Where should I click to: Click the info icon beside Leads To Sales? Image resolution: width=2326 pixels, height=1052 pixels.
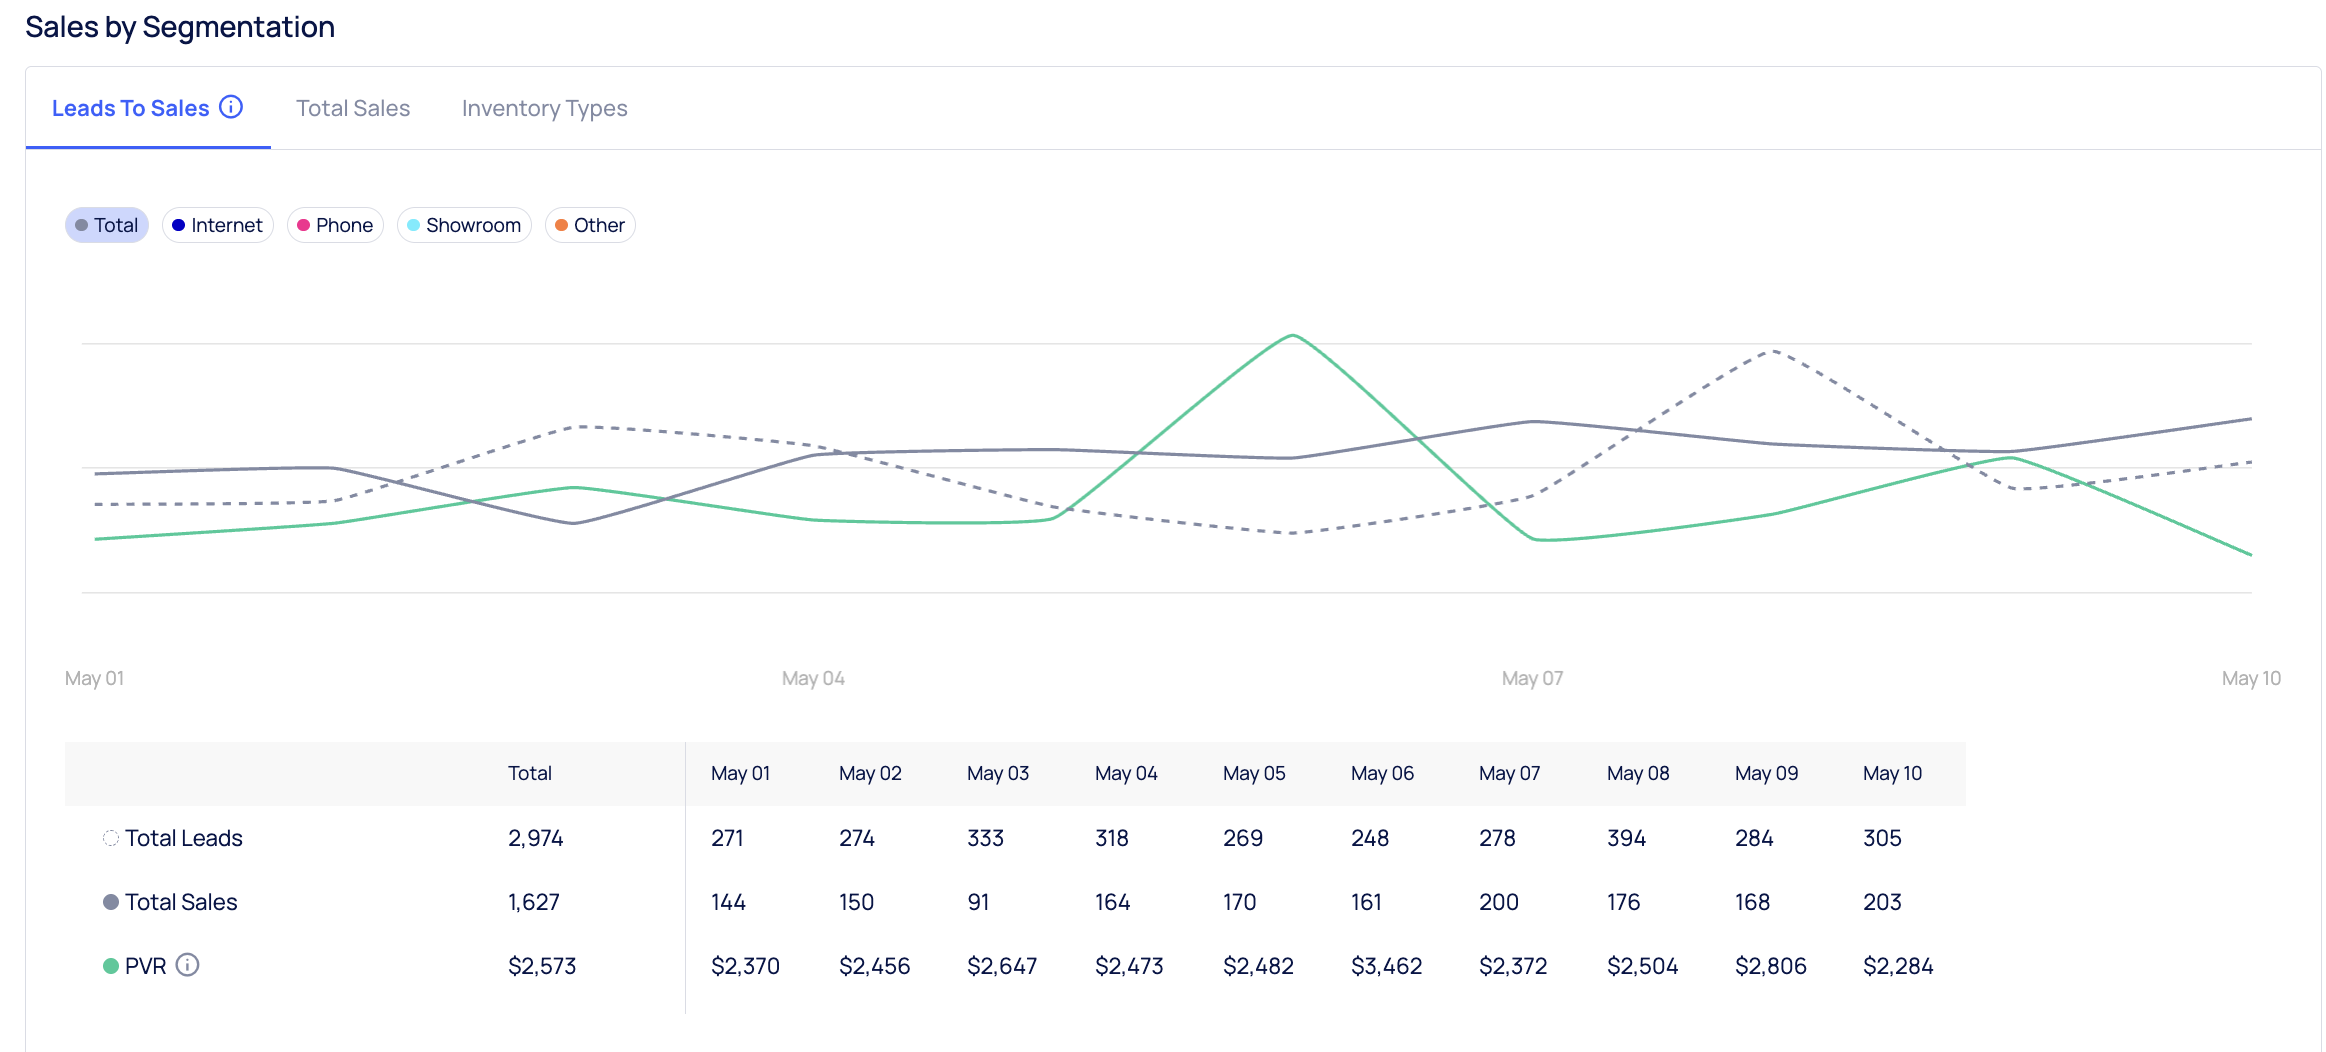tap(231, 107)
